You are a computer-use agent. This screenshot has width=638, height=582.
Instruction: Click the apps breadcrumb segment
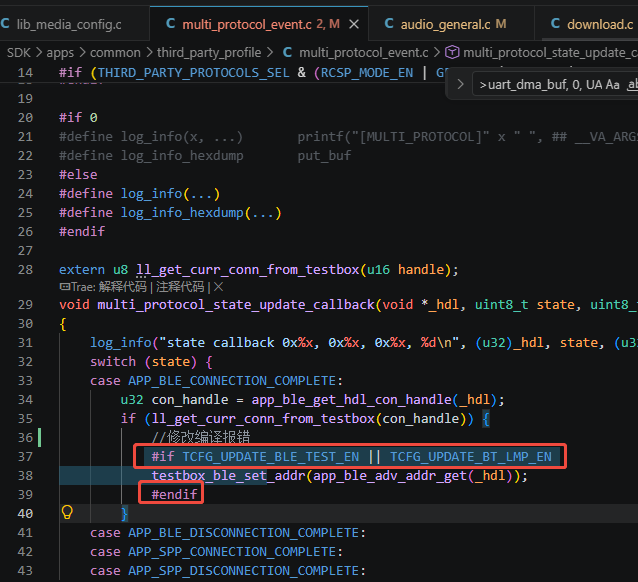(x=60, y=53)
